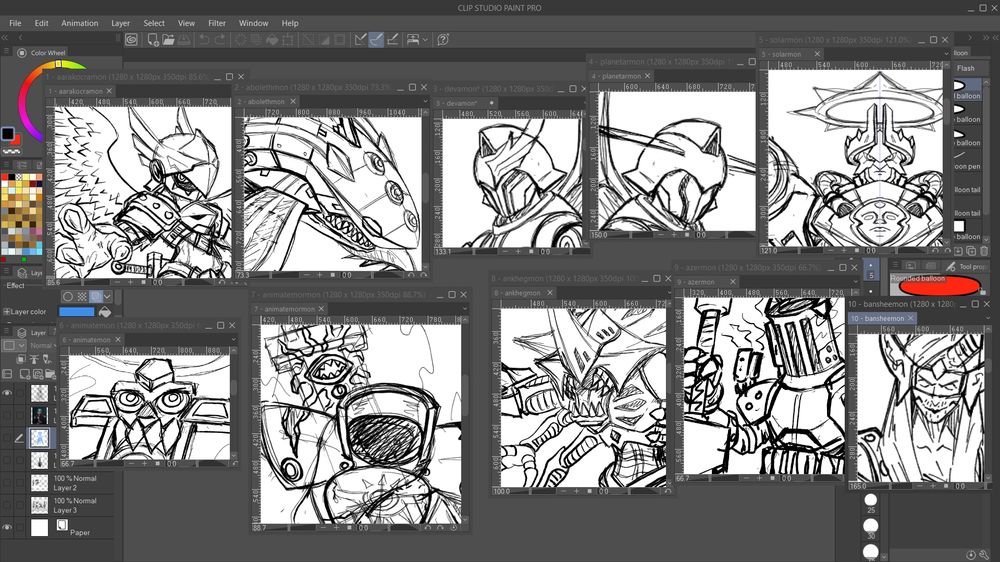Click the hue ring handle on Color Wheel
Image resolution: width=1000 pixels, height=562 pixels.
59,64
